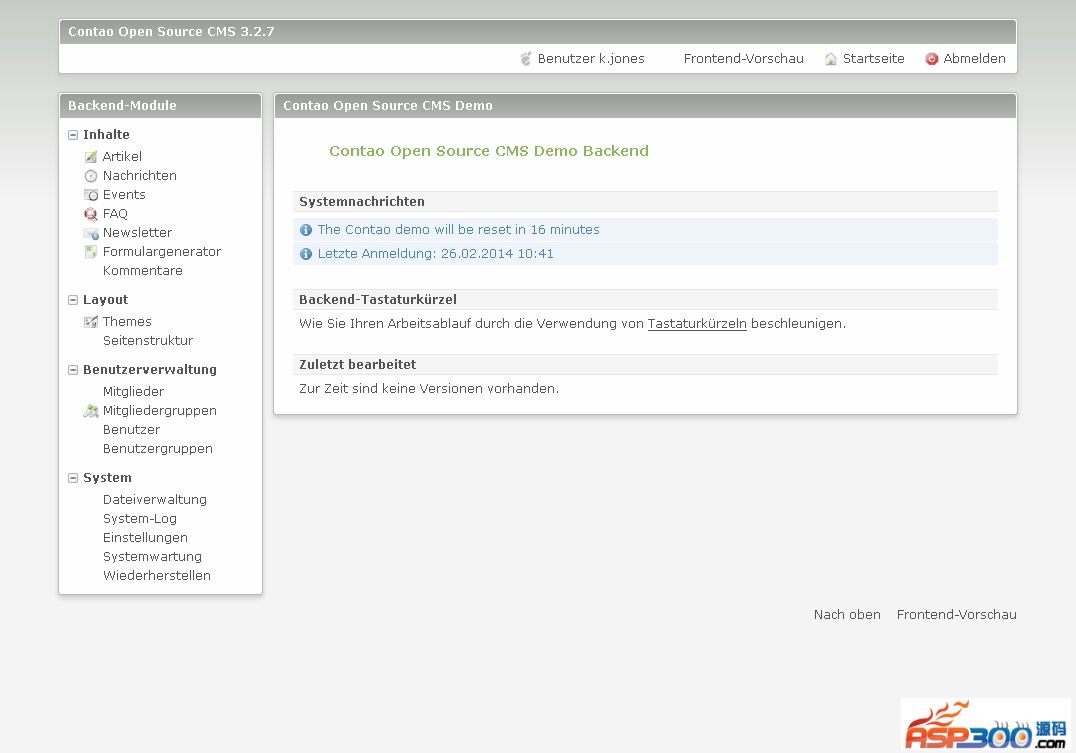Image resolution: width=1076 pixels, height=753 pixels.
Task: Open Frontend-Vorschau in top bar
Action: 743,59
